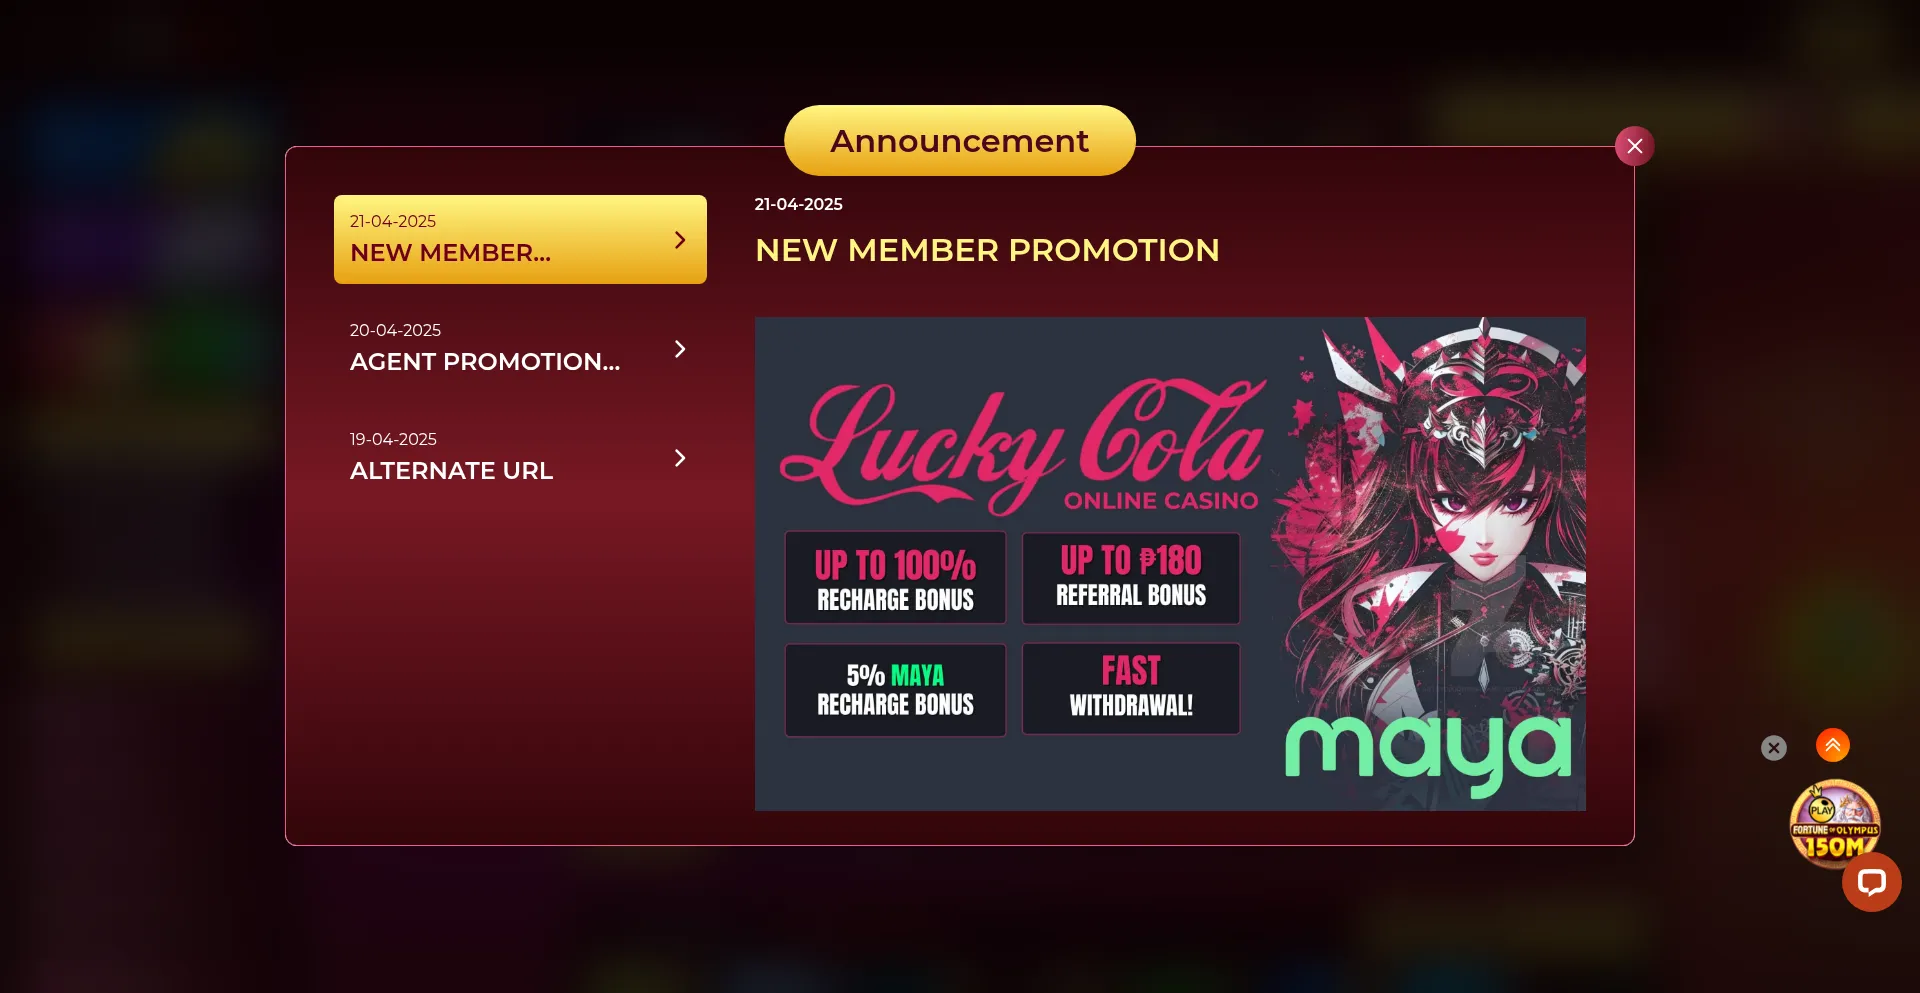Dismiss the floating Fortune of Olympus widget
Image resolution: width=1920 pixels, height=993 pixels.
[x=1773, y=748]
